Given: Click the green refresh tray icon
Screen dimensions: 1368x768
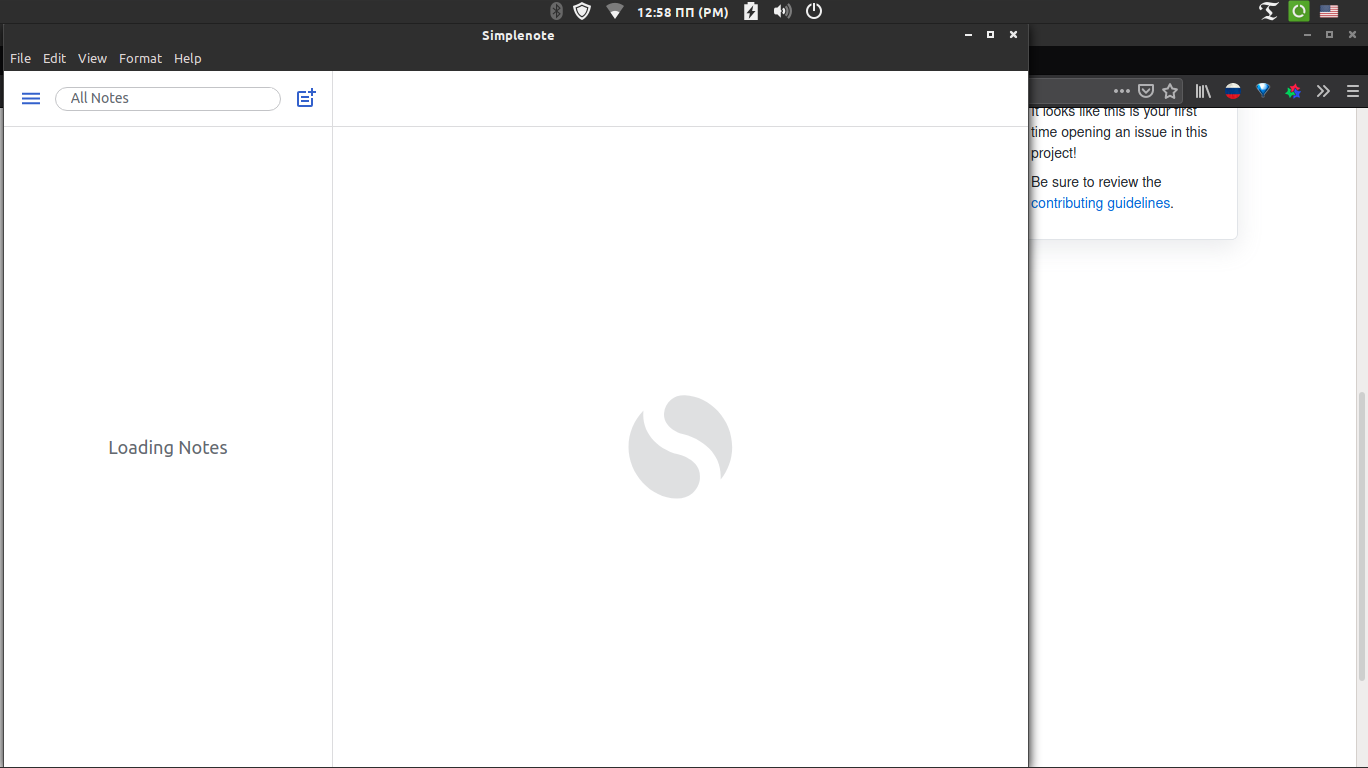Looking at the screenshot, I should [x=1299, y=11].
